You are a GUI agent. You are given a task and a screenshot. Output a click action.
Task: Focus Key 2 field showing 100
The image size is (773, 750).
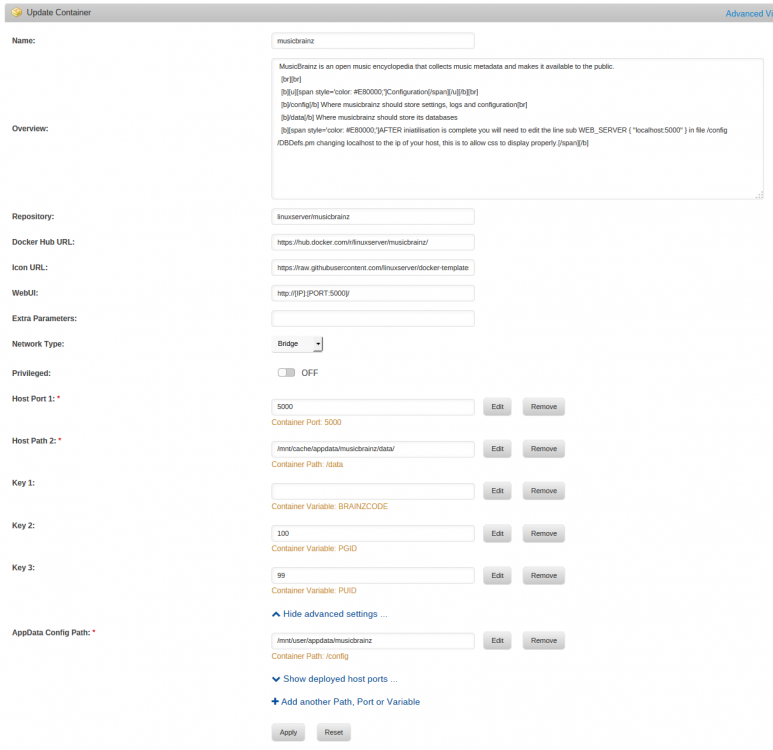tap(373, 534)
